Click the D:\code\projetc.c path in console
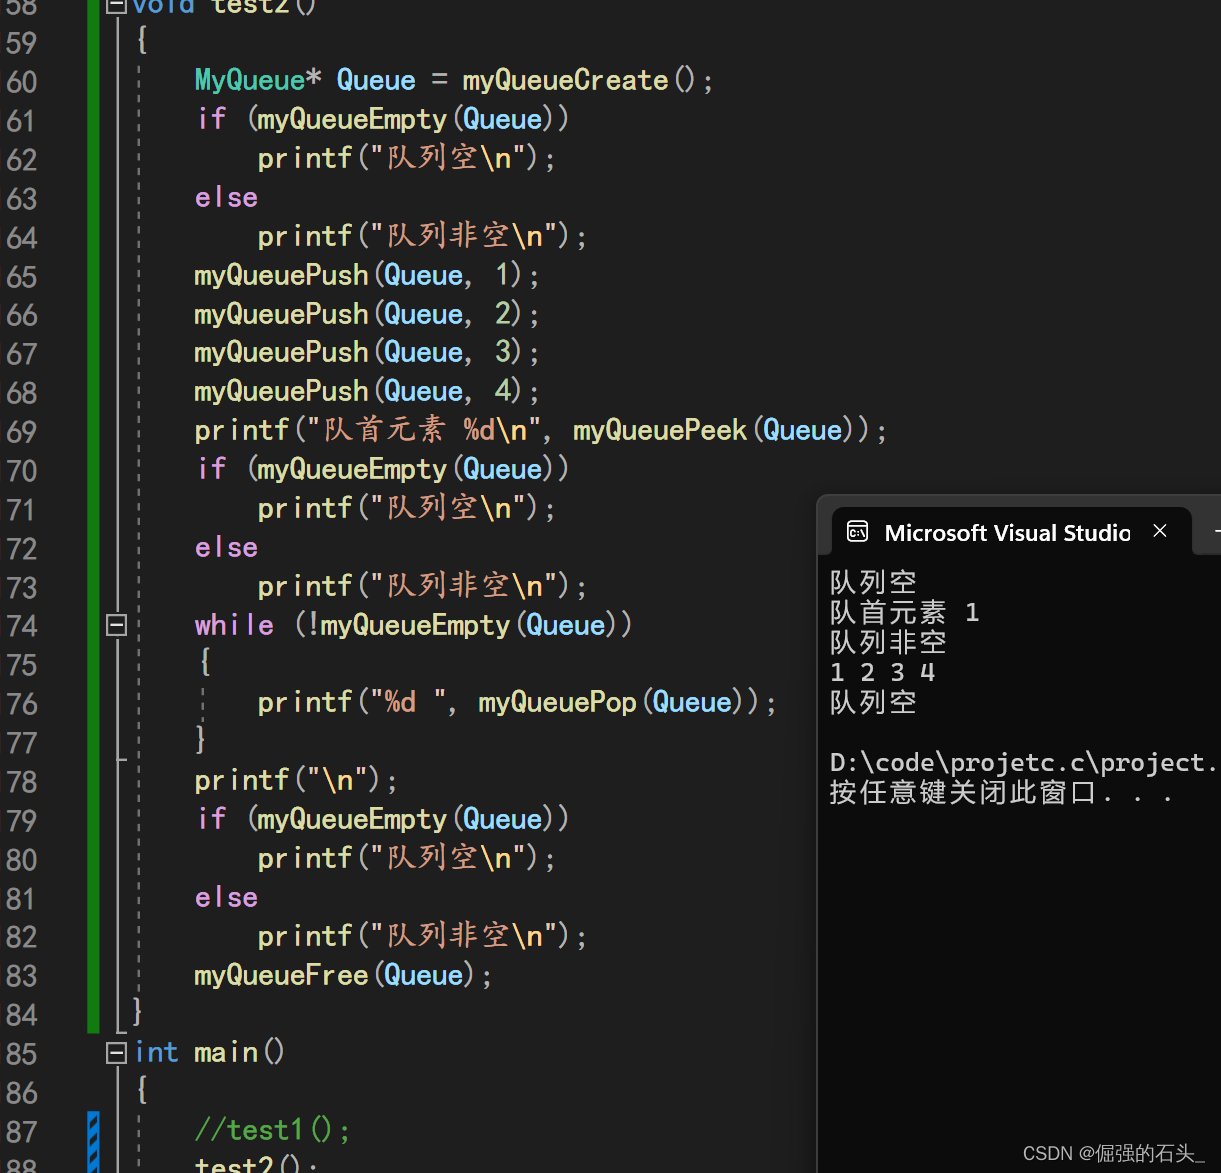 pos(1024,763)
